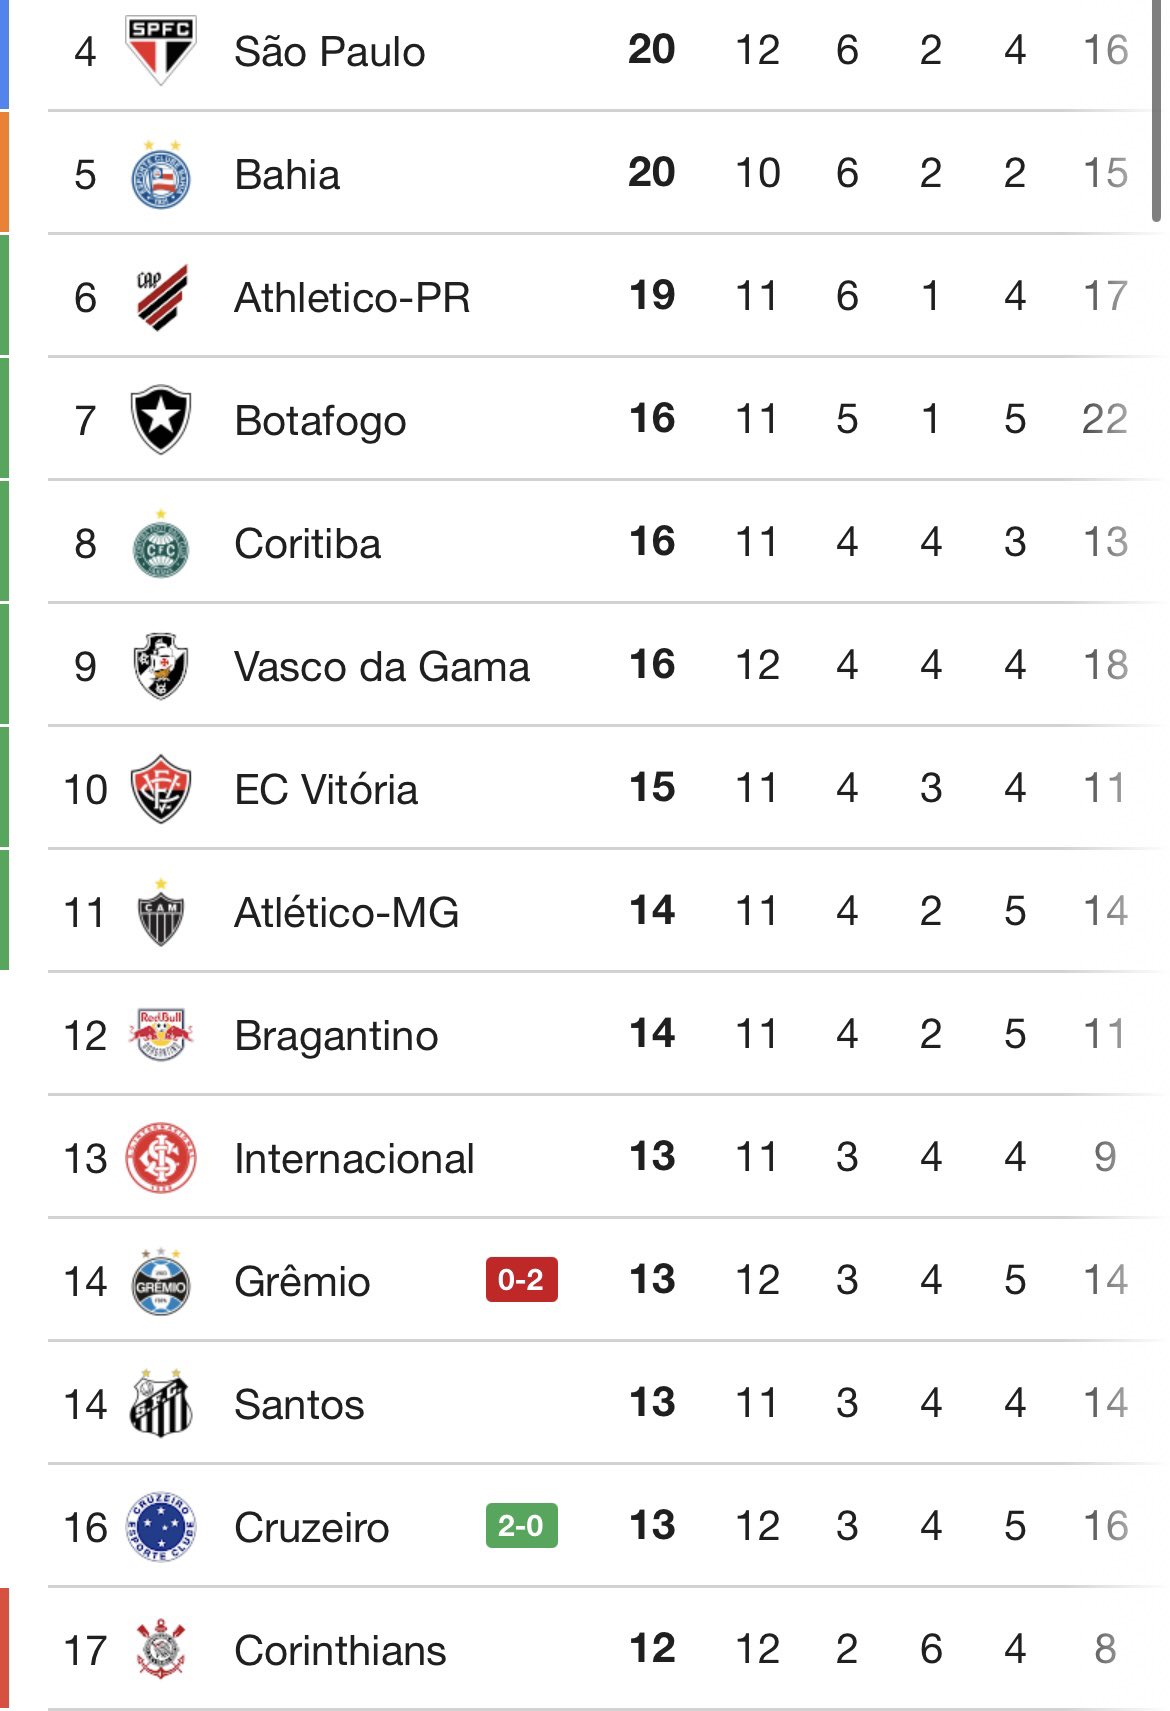1170x1711 pixels.
Task: Open Cruzeiro's green 2-0 score badge
Action: [521, 1526]
